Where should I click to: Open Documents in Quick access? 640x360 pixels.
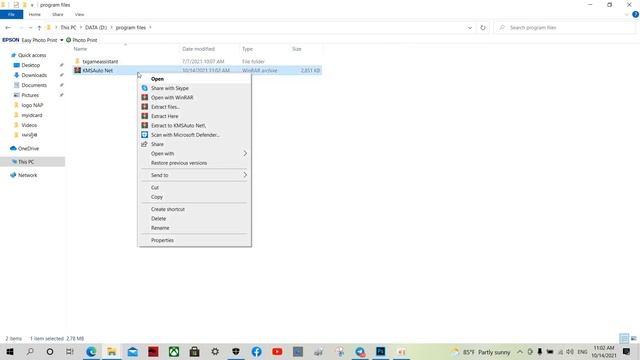(x=34, y=85)
